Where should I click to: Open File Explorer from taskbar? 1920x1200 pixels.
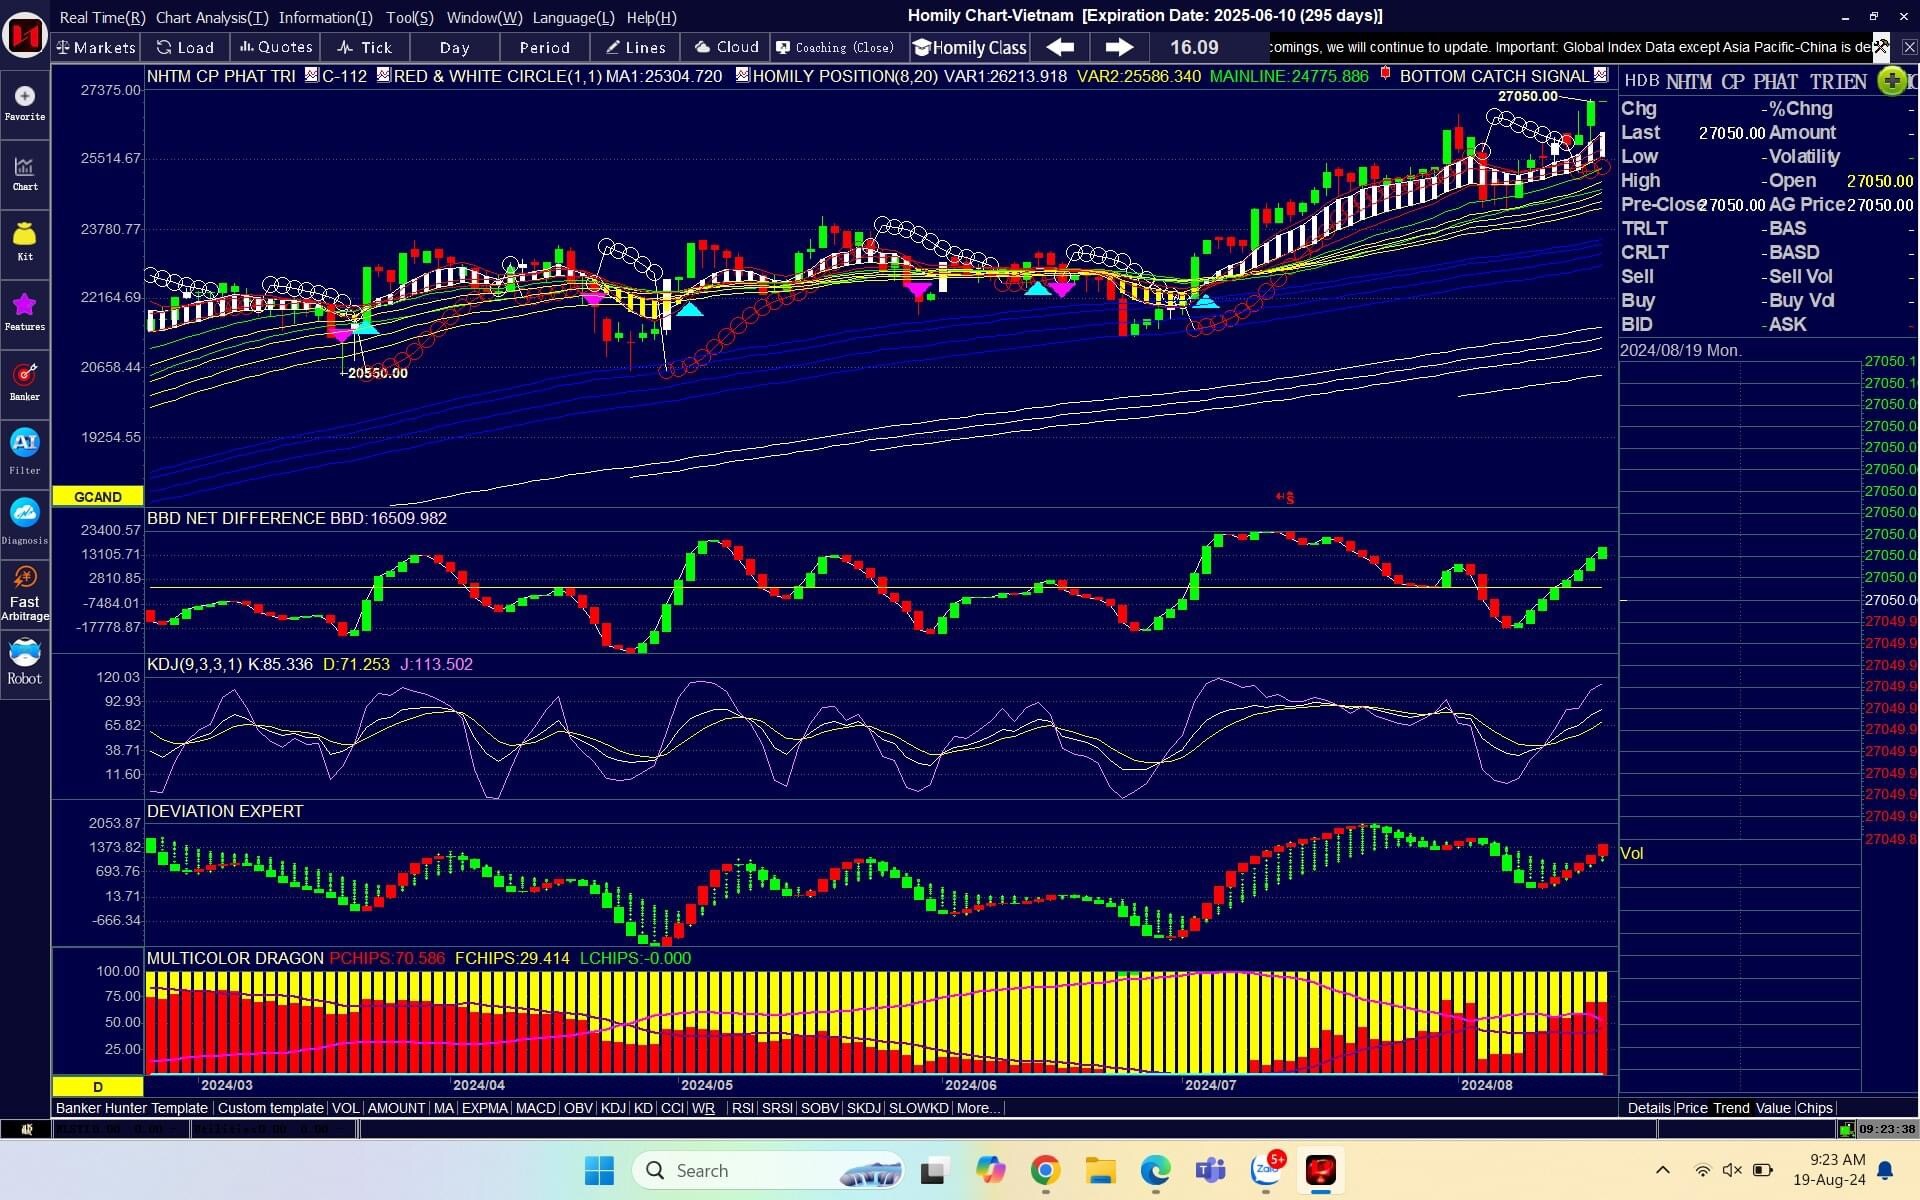pyautogui.click(x=1100, y=1170)
